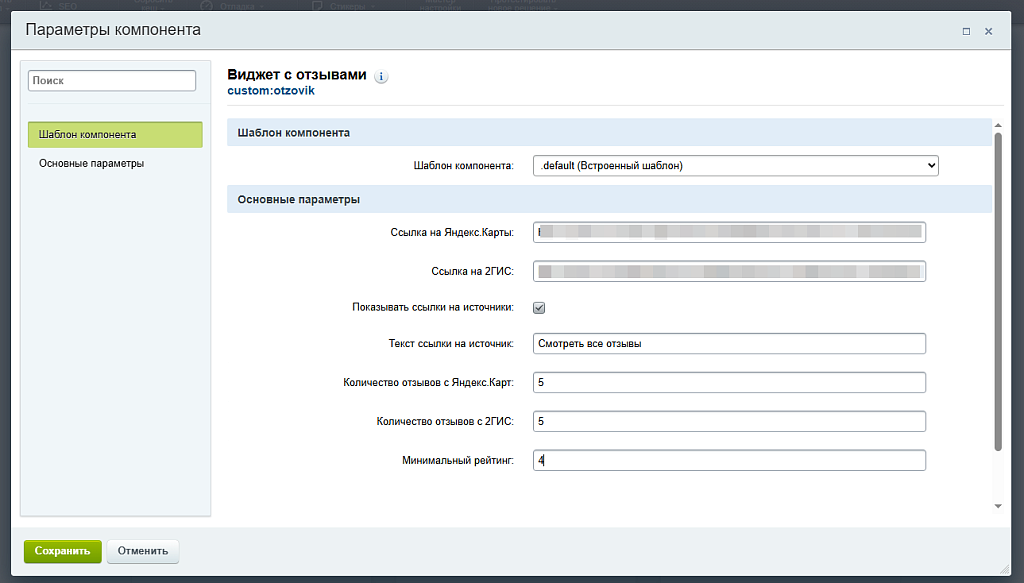Click the Ссылка на Яндекс.Карты field

click(729, 232)
